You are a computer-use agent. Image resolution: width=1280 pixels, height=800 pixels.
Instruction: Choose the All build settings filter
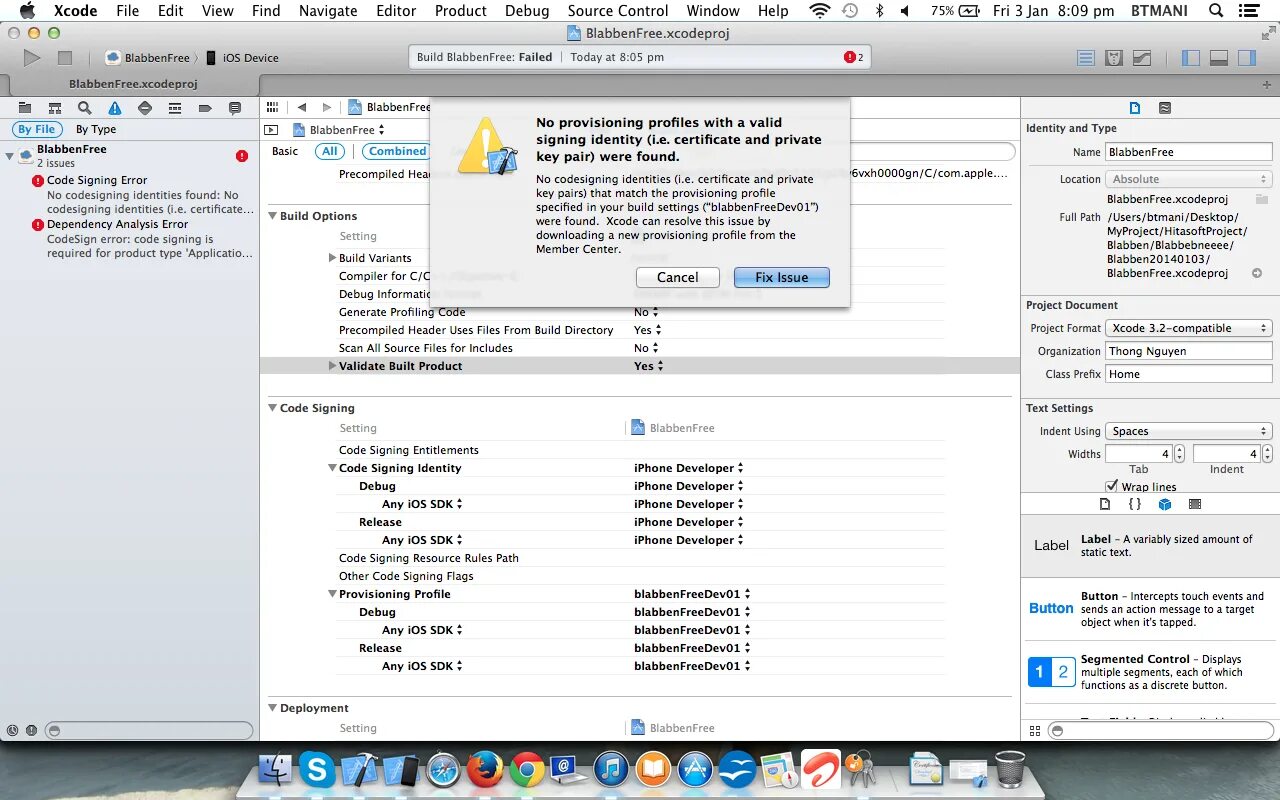(330, 151)
